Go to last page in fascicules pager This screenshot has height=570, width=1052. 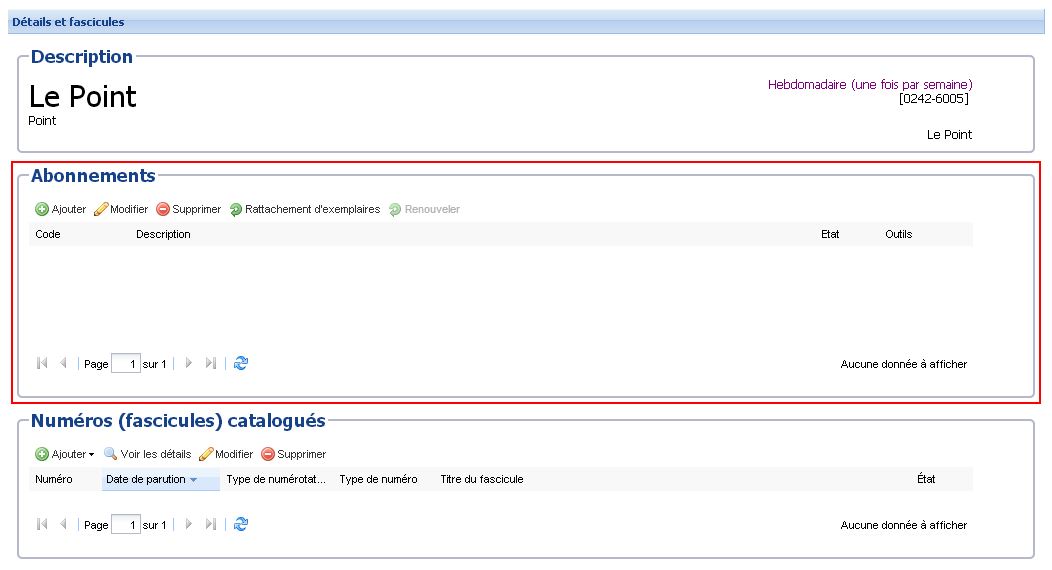pyautogui.click(x=211, y=524)
